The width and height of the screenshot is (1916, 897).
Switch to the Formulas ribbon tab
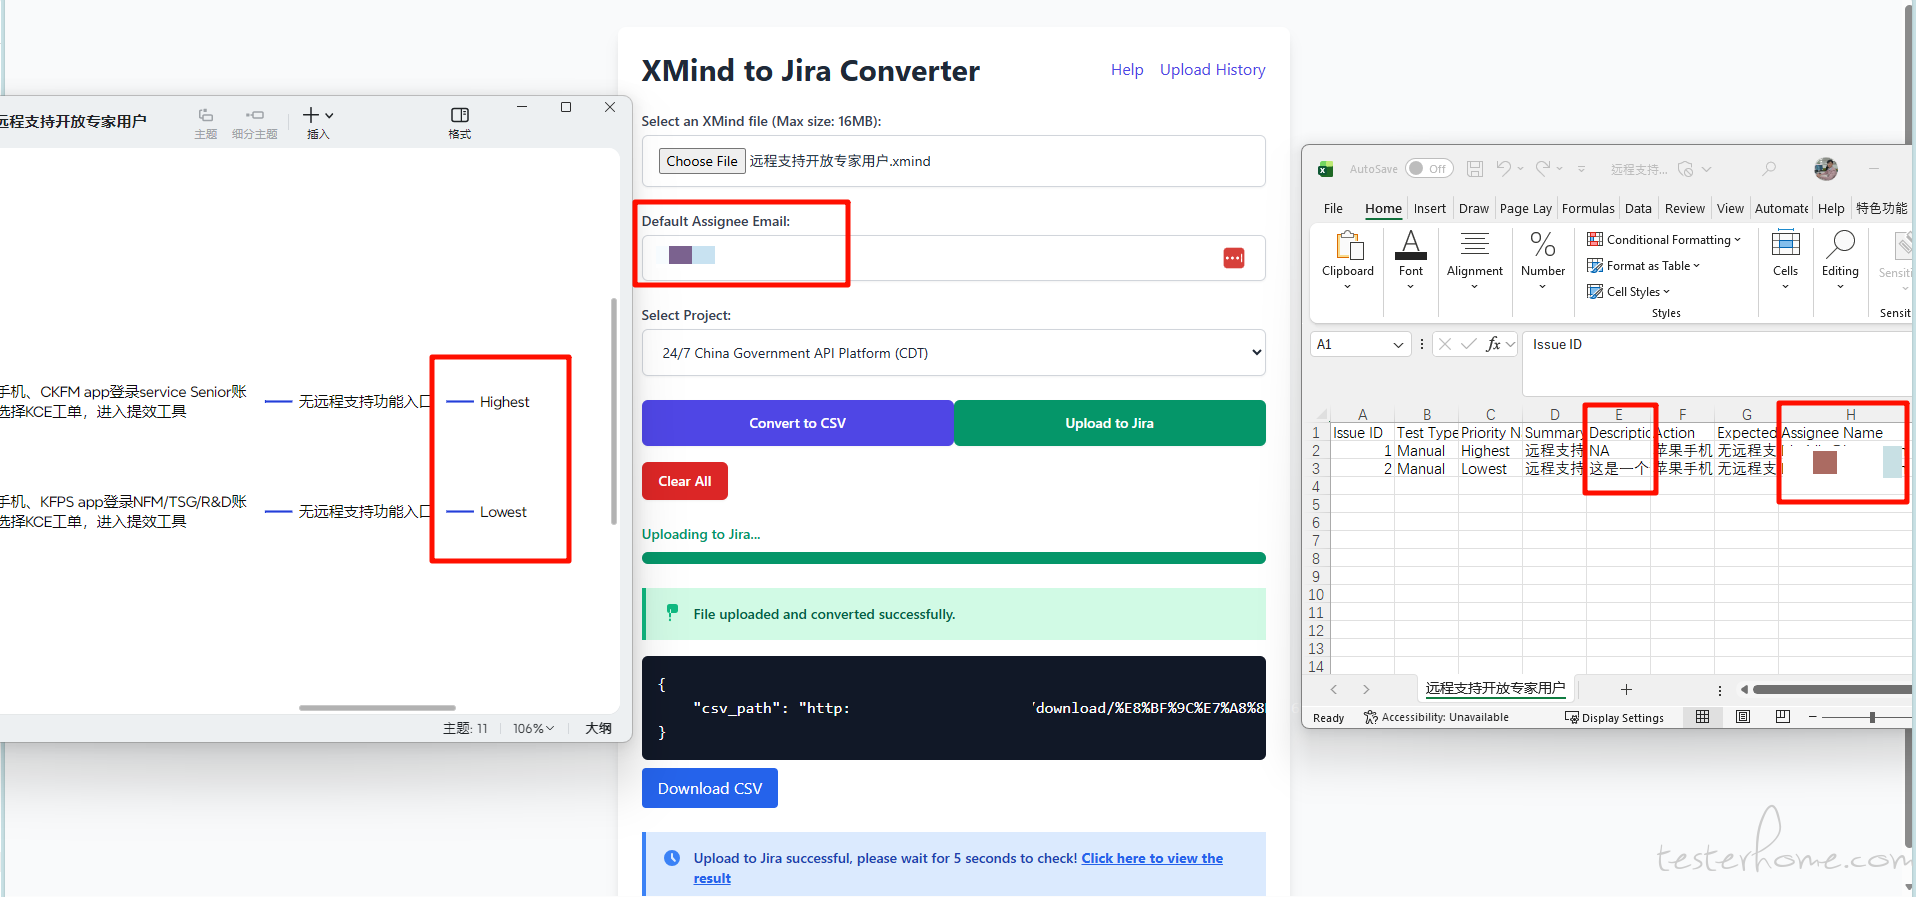[x=1587, y=209]
